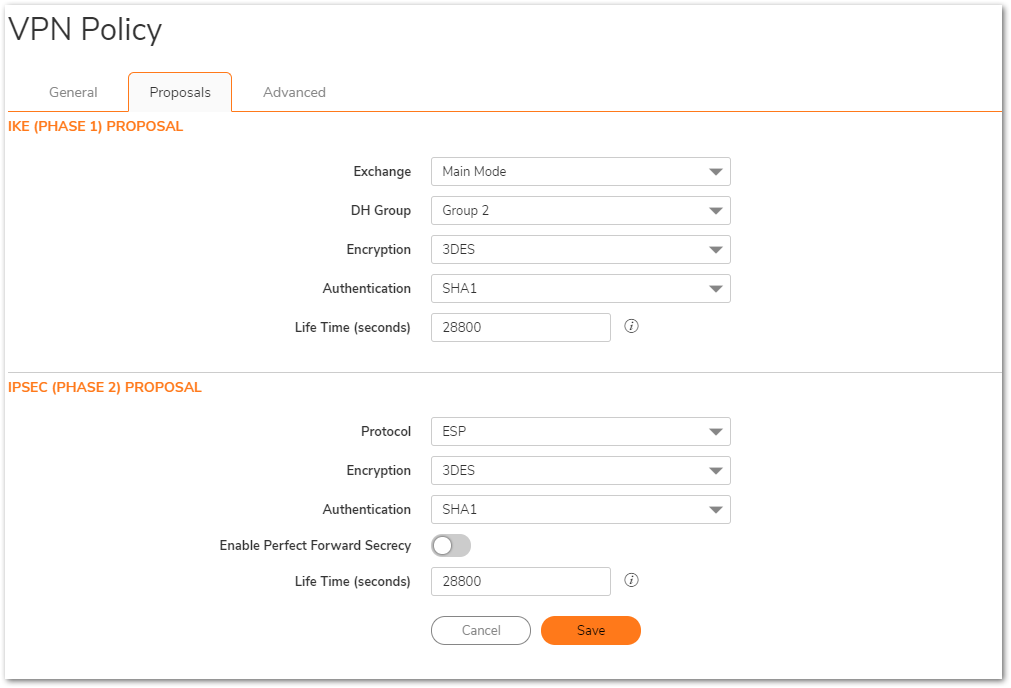The image size is (1011, 688).
Task: Open the Advanced tab
Action: 294,92
